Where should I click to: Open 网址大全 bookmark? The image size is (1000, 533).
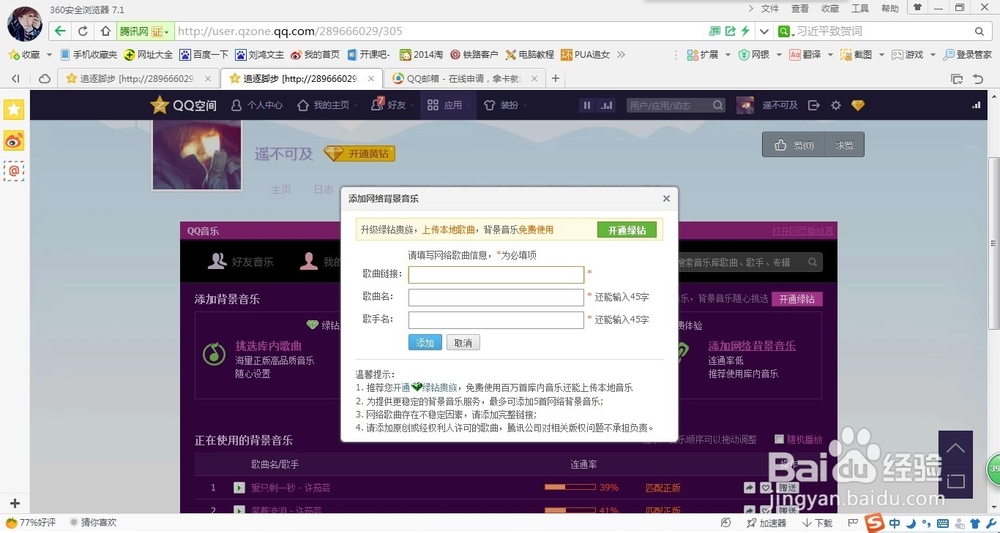(x=149, y=55)
